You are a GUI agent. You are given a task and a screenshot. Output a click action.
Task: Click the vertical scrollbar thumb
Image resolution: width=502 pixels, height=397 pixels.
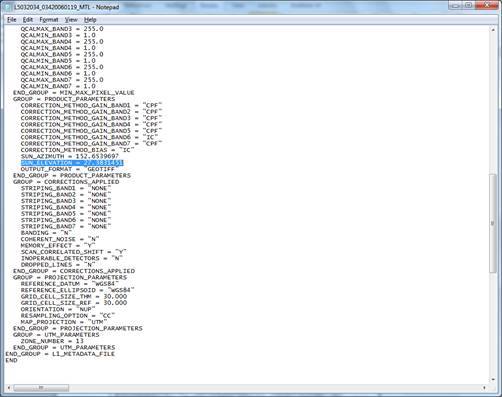[x=493, y=223]
